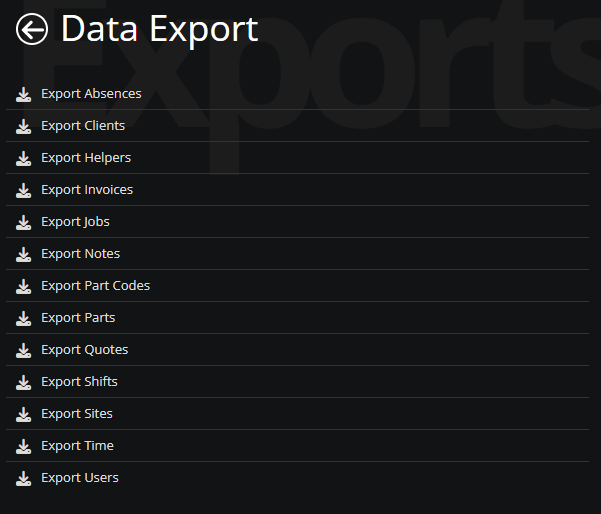Viewport: 601px width, 514px height.
Task: Click download icon next to Export Clients
Action: [23, 126]
